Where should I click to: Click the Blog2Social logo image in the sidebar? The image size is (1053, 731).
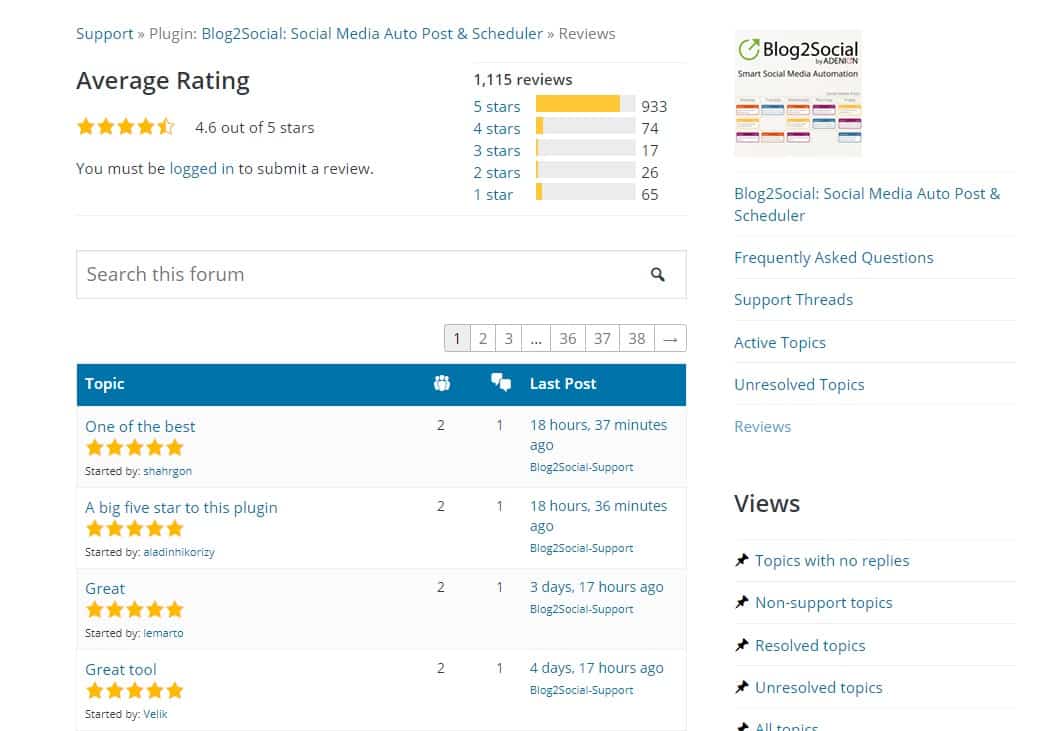tap(798, 93)
